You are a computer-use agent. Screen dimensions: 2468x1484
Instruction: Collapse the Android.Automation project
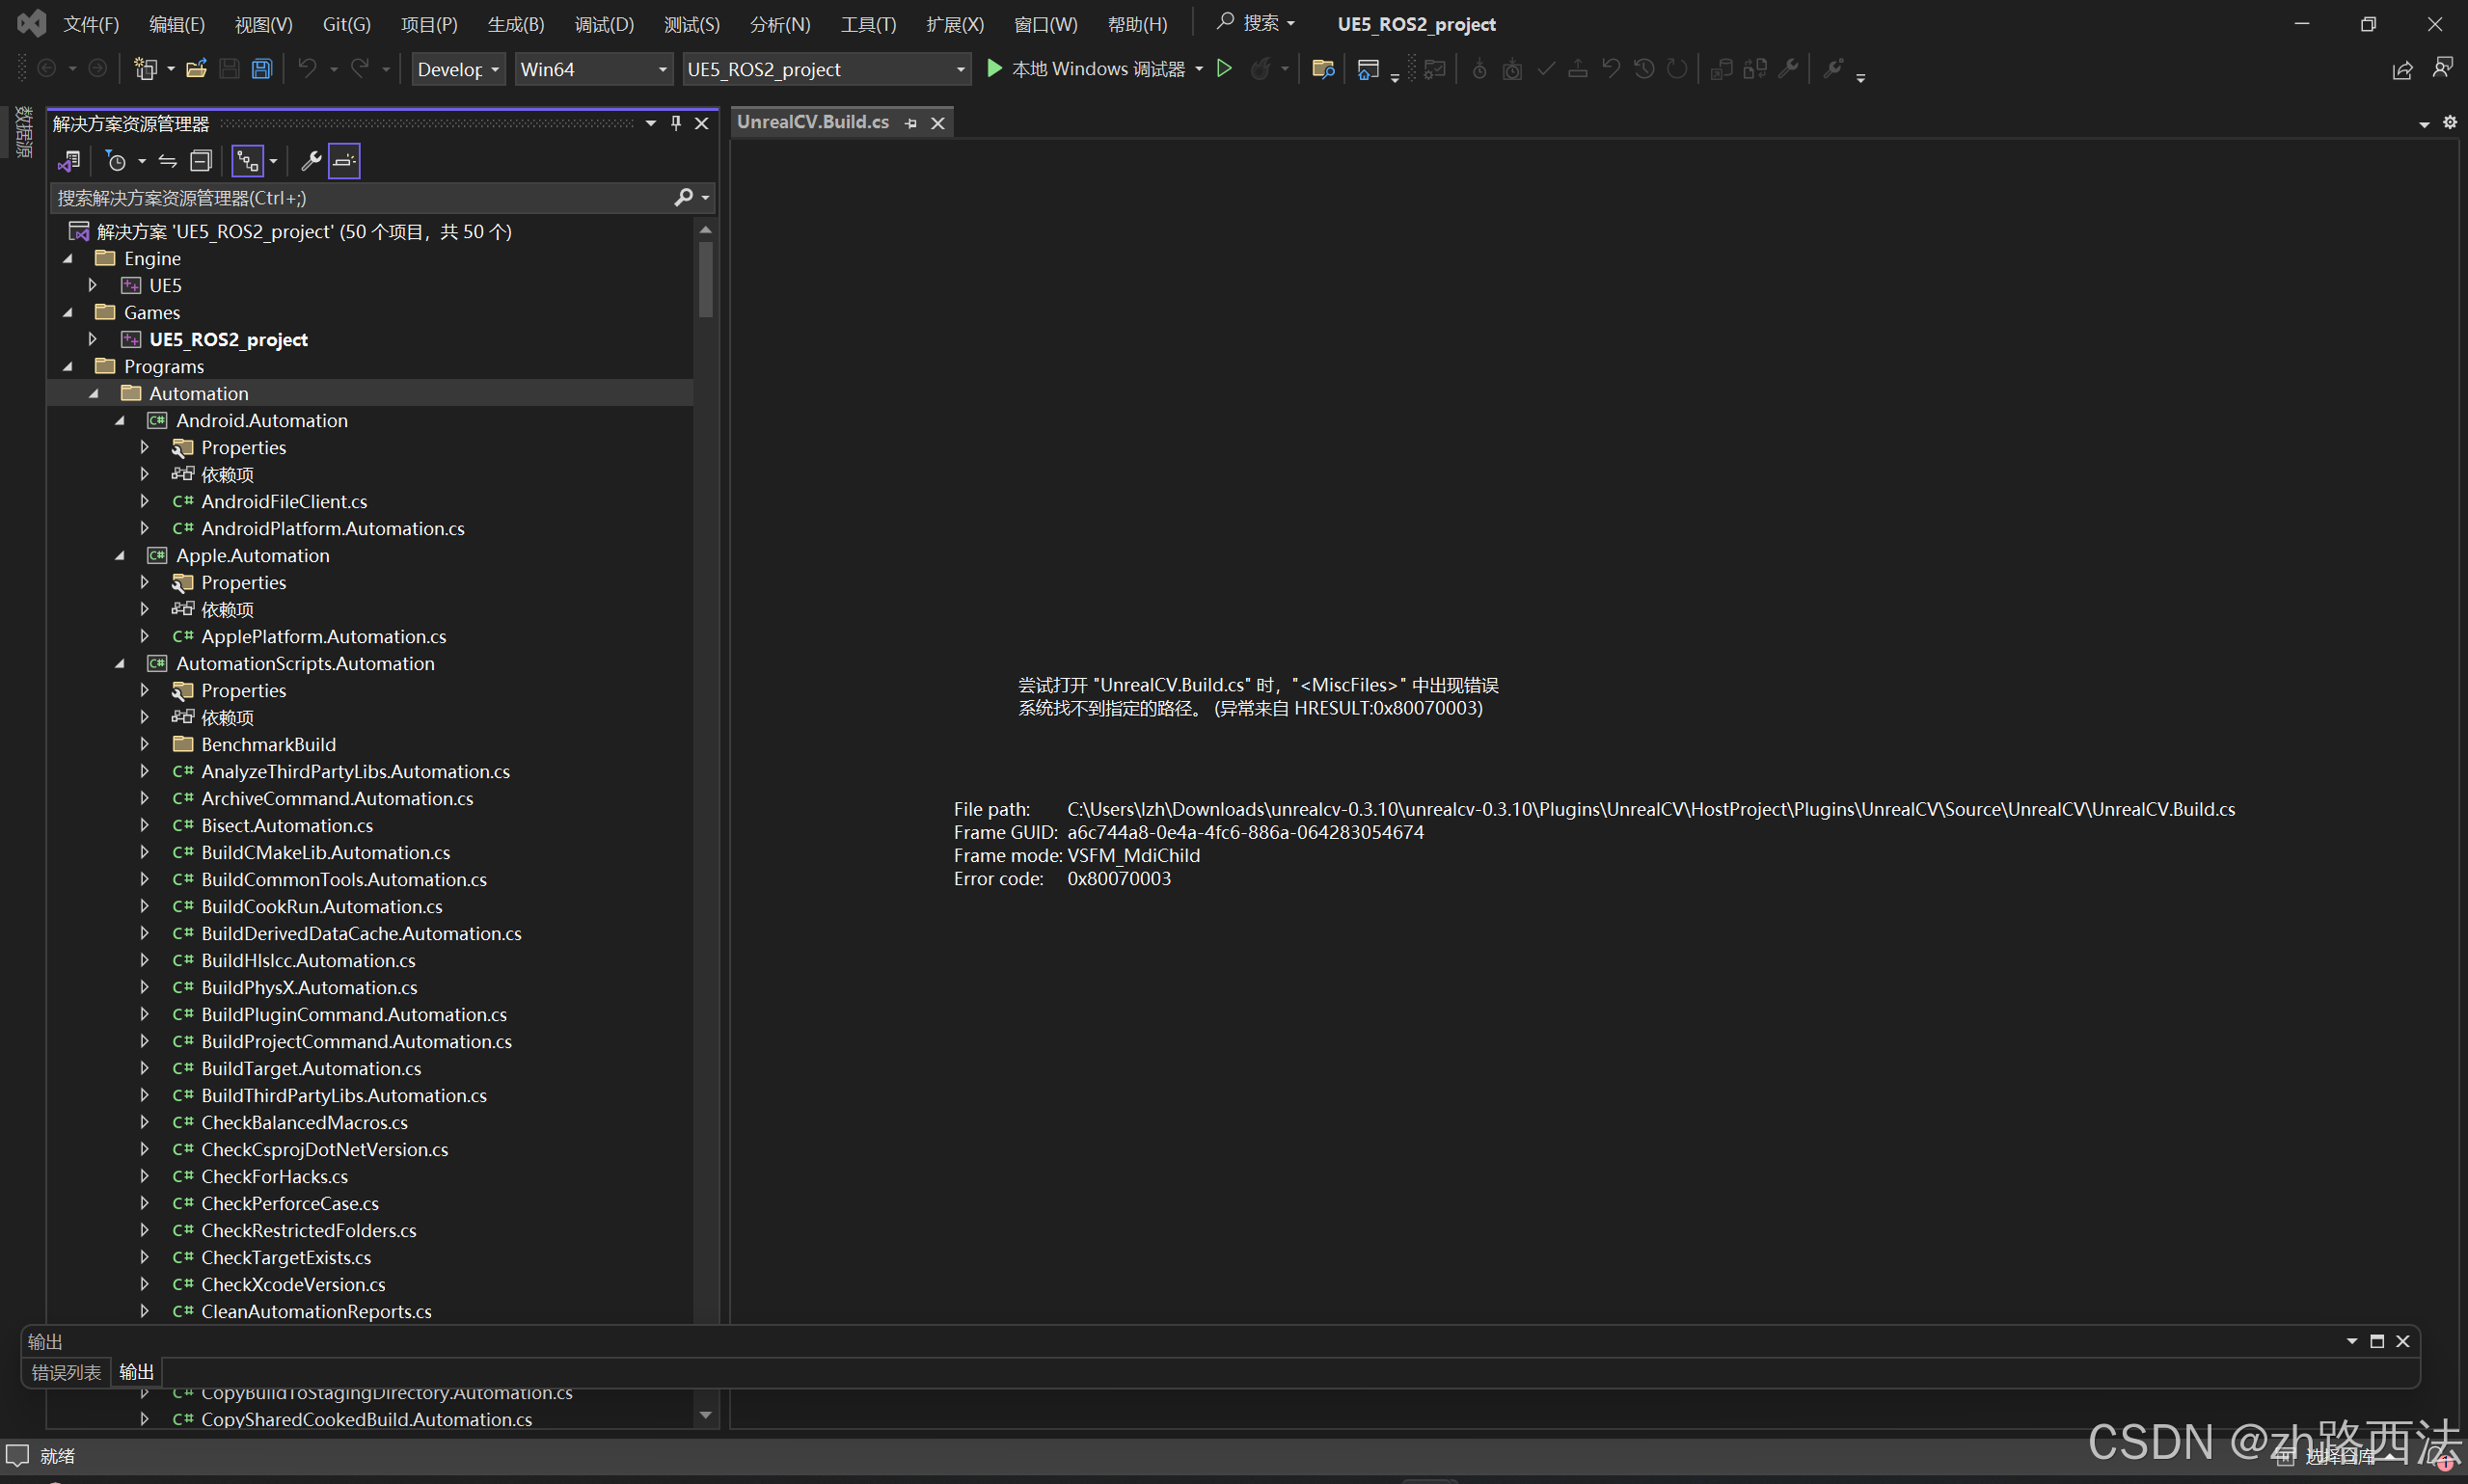click(x=120, y=421)
